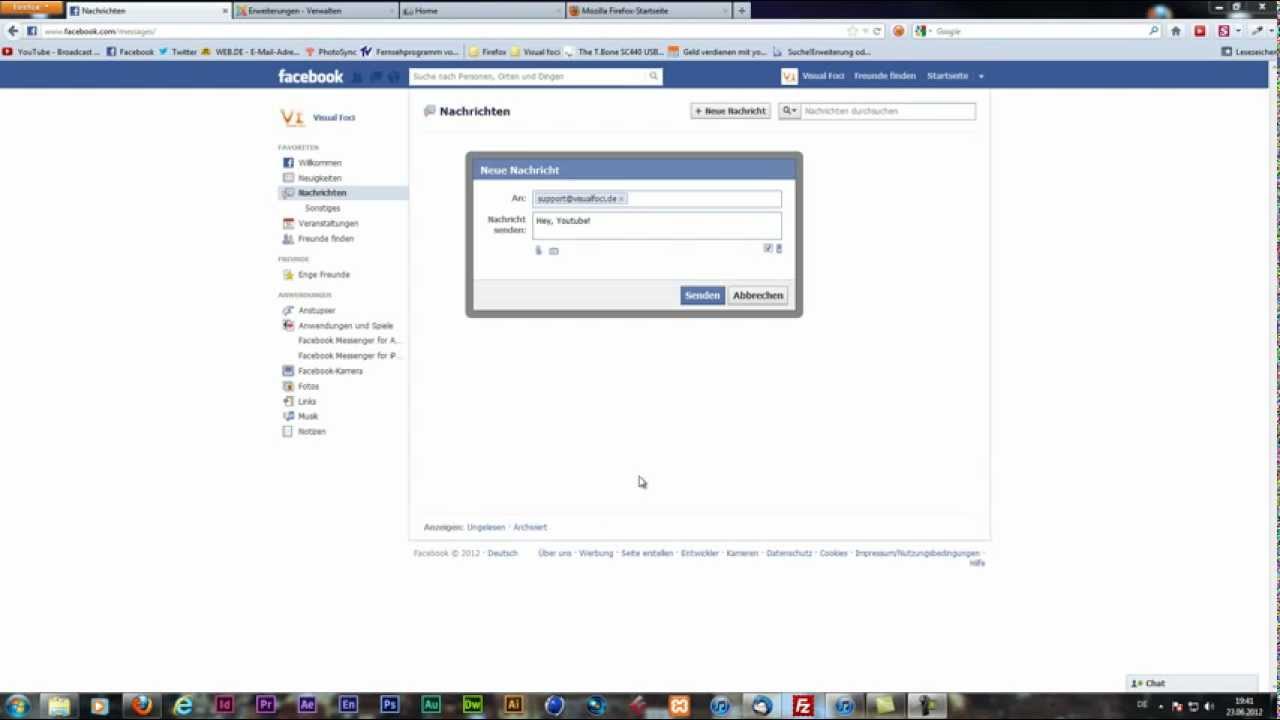
Task: Open Internet Explorer from the taskbar
Action: [x=183, y=706]
